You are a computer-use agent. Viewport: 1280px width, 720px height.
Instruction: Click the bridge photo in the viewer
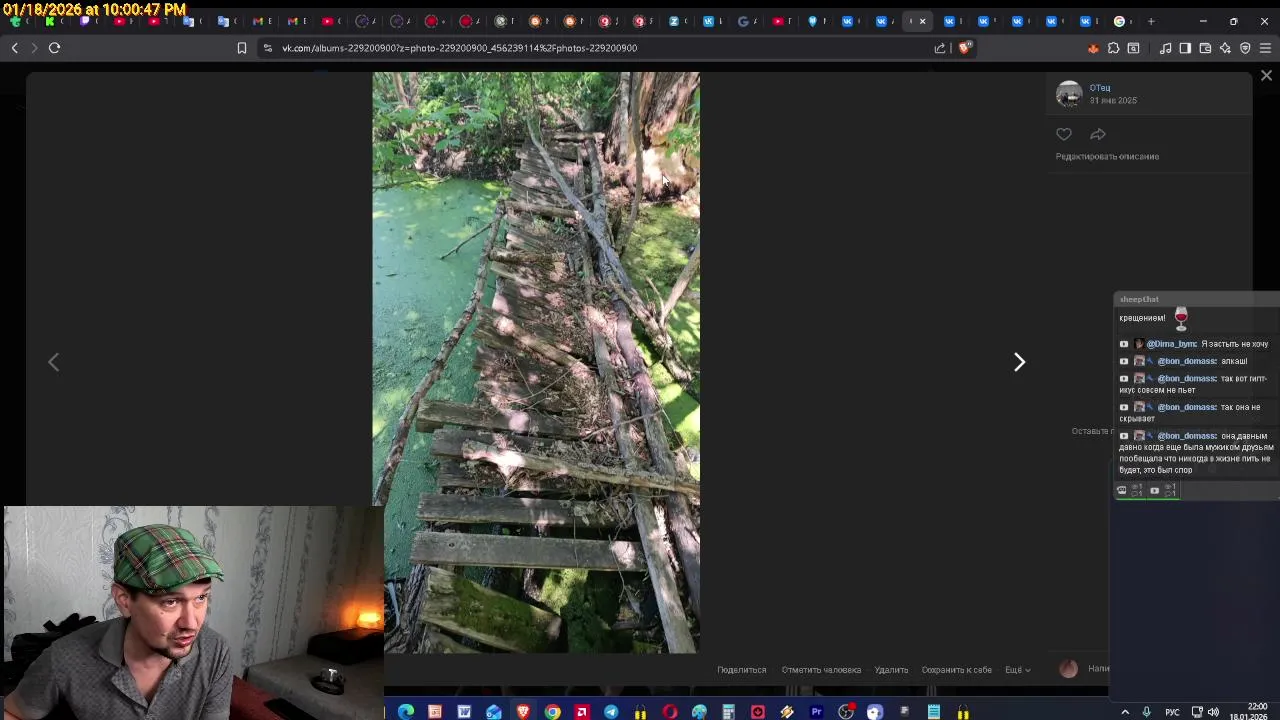click(536, 362)
